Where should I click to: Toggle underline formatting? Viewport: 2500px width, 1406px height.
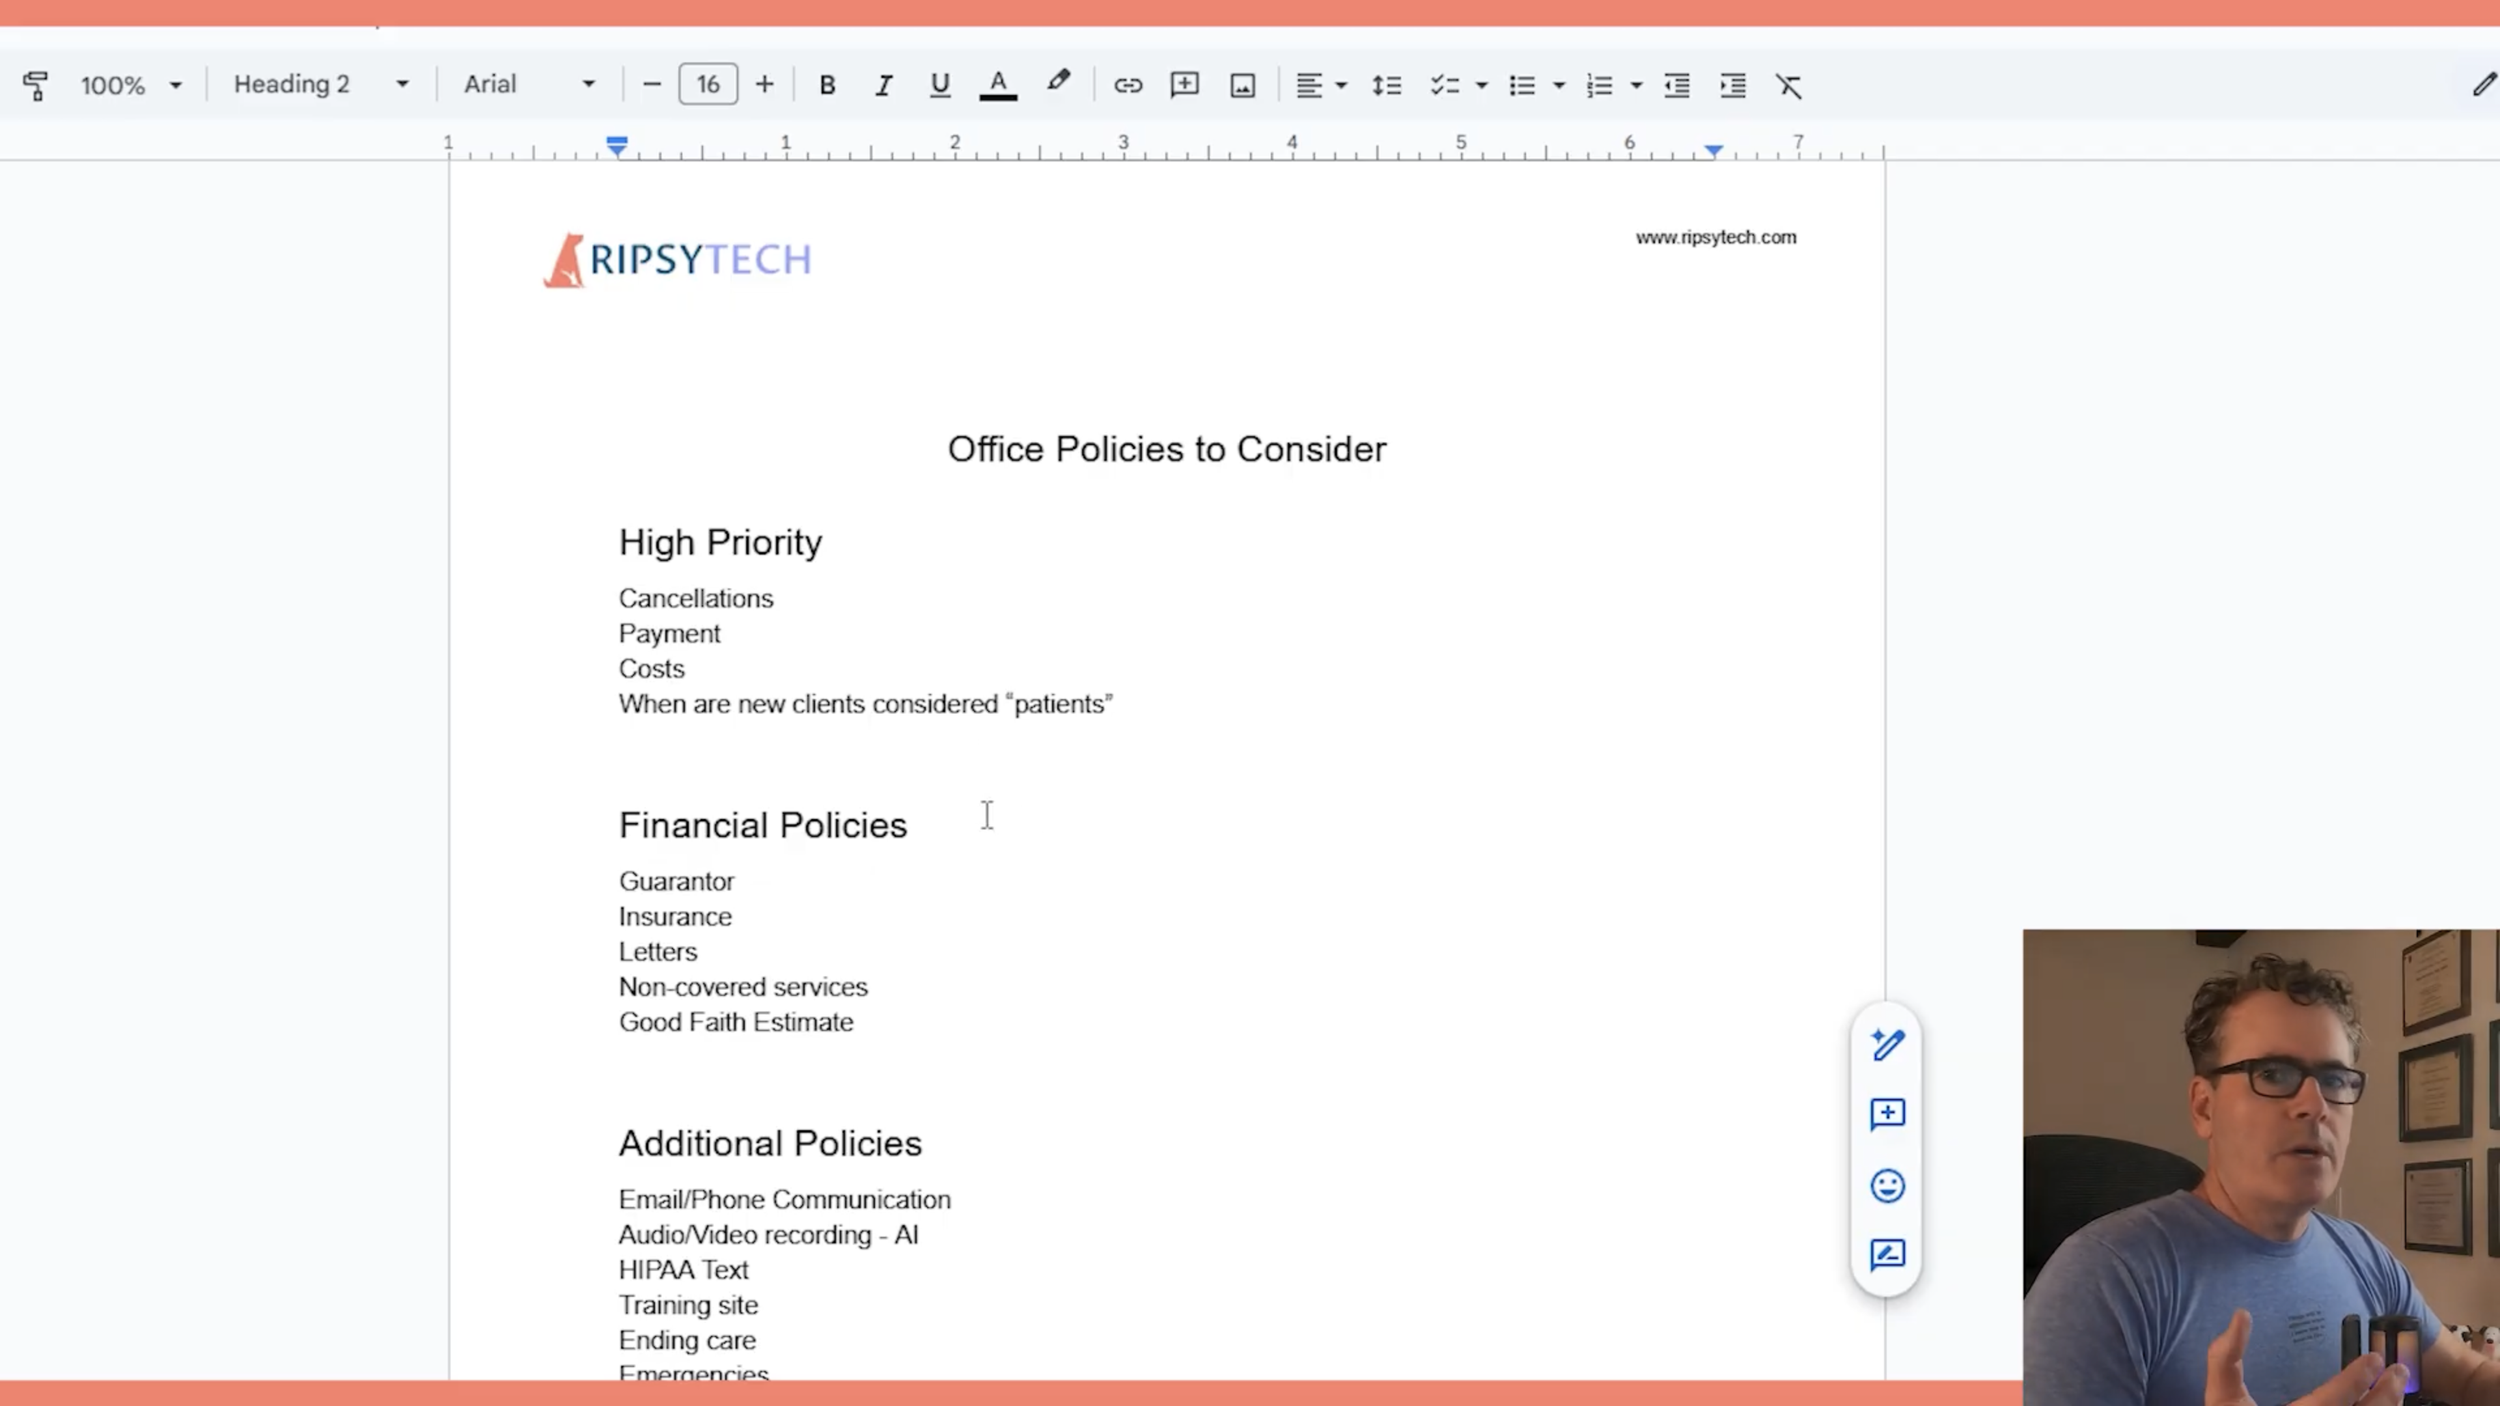pyautogui.click(x=939, y=85)
